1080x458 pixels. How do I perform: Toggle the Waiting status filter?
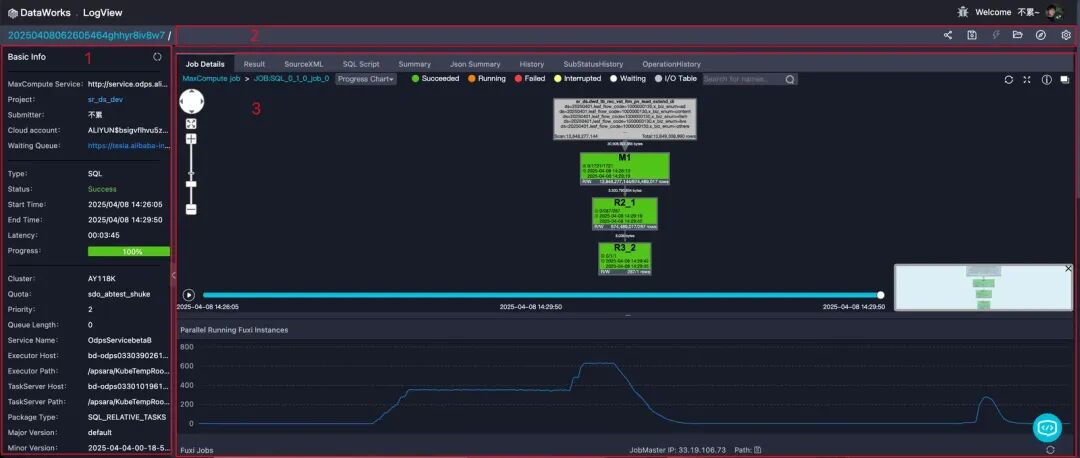coord(627,79)
